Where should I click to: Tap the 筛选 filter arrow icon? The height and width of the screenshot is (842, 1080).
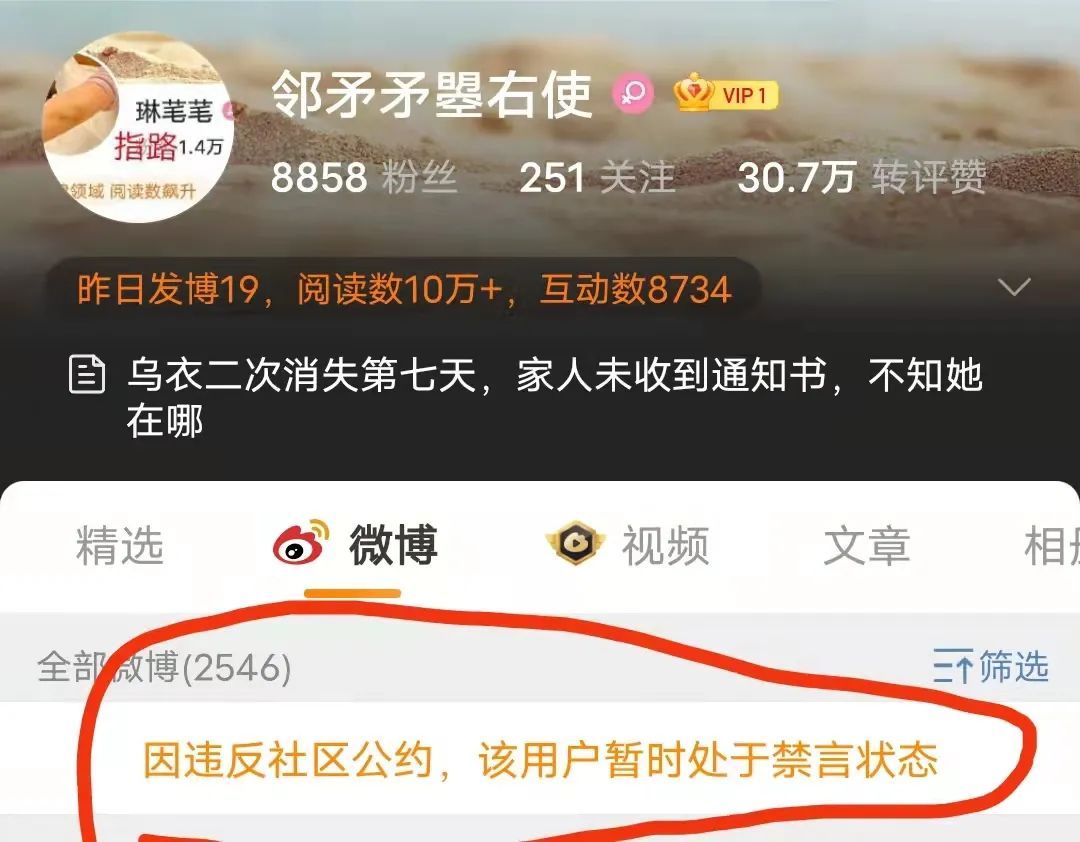(x=953, y=666)
